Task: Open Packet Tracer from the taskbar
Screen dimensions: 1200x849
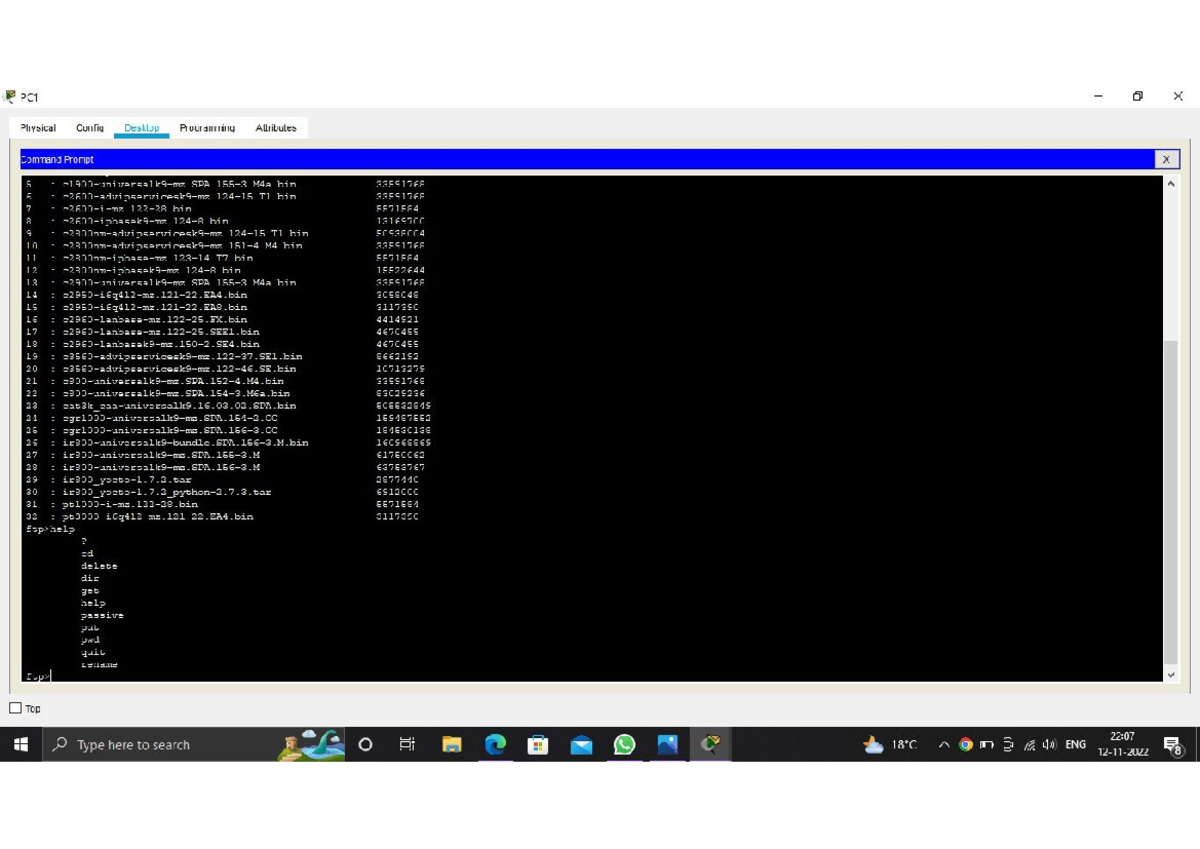Action: (711, 744)
